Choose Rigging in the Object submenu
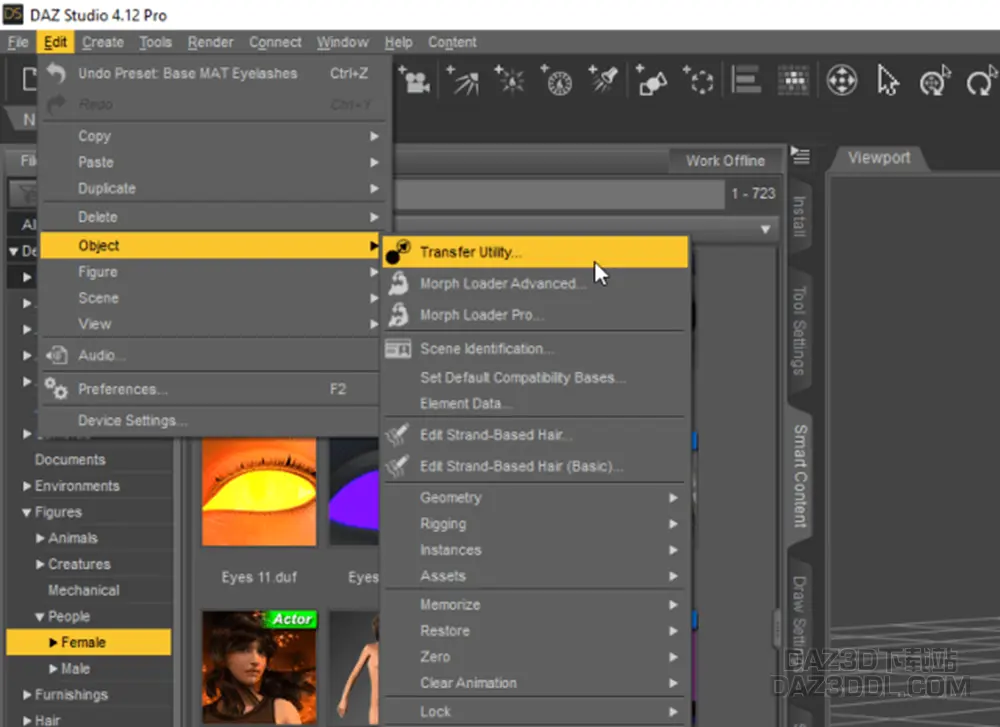The height and width of the screenshot is (727, 1000). (535, 524)
